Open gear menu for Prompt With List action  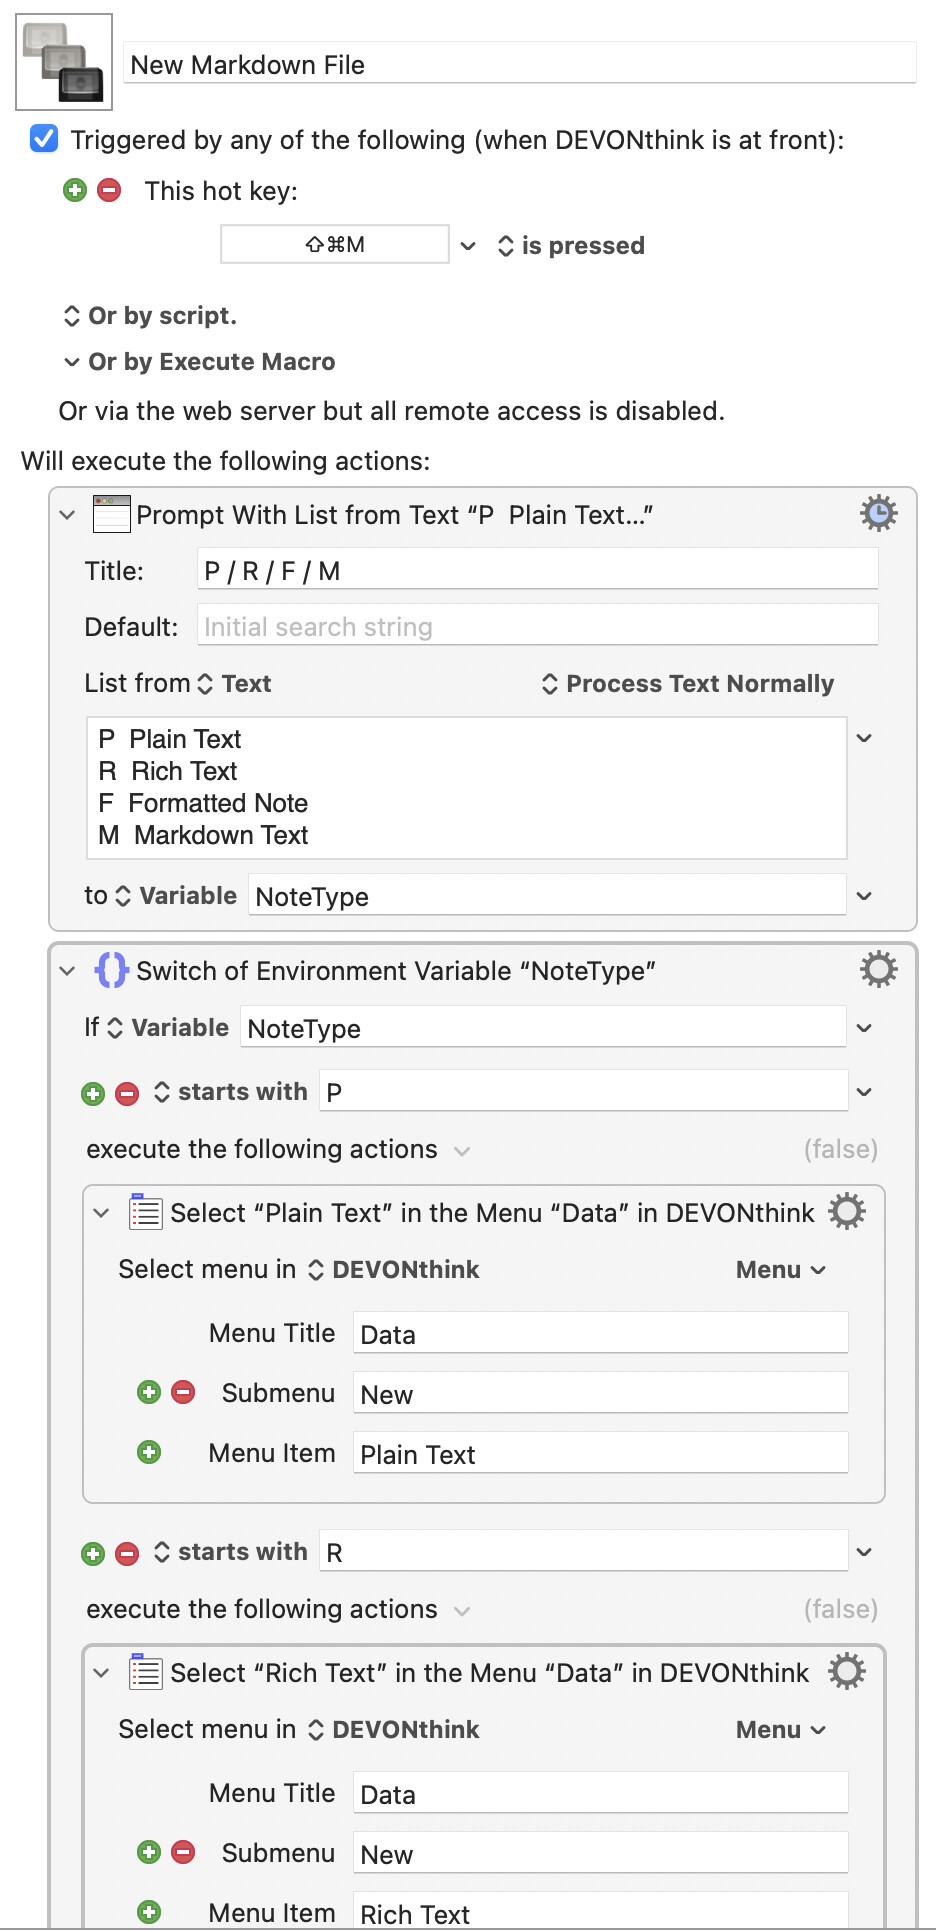click(878, 513)
